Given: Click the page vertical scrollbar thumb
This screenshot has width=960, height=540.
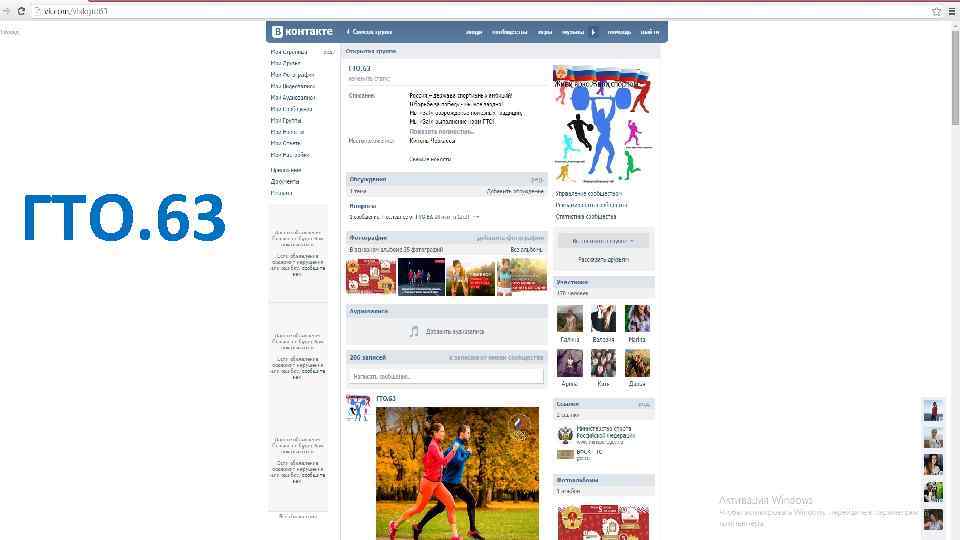Looking at the screenshot, I should click(x=955, y=77).
